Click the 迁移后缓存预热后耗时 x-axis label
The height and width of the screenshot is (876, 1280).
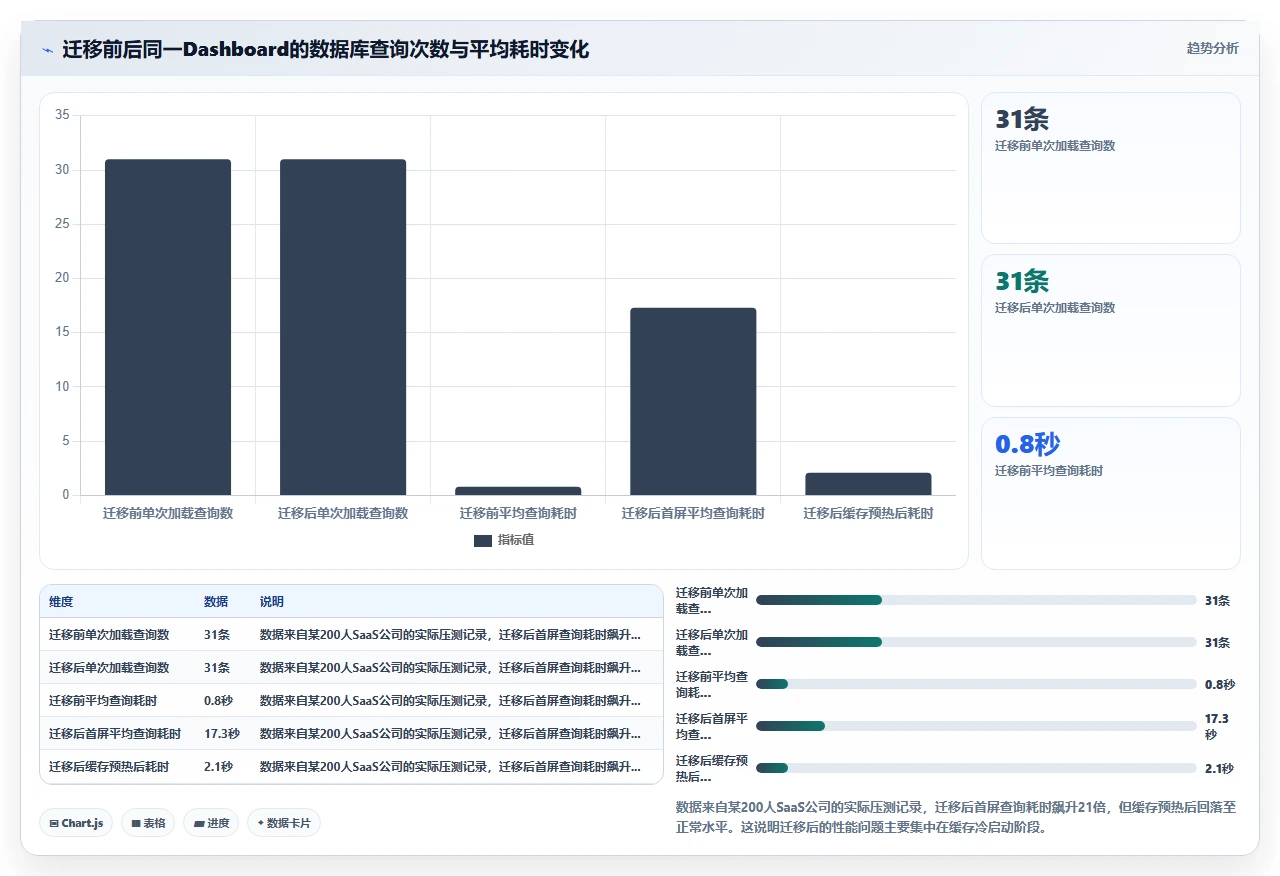coord(868,513)
